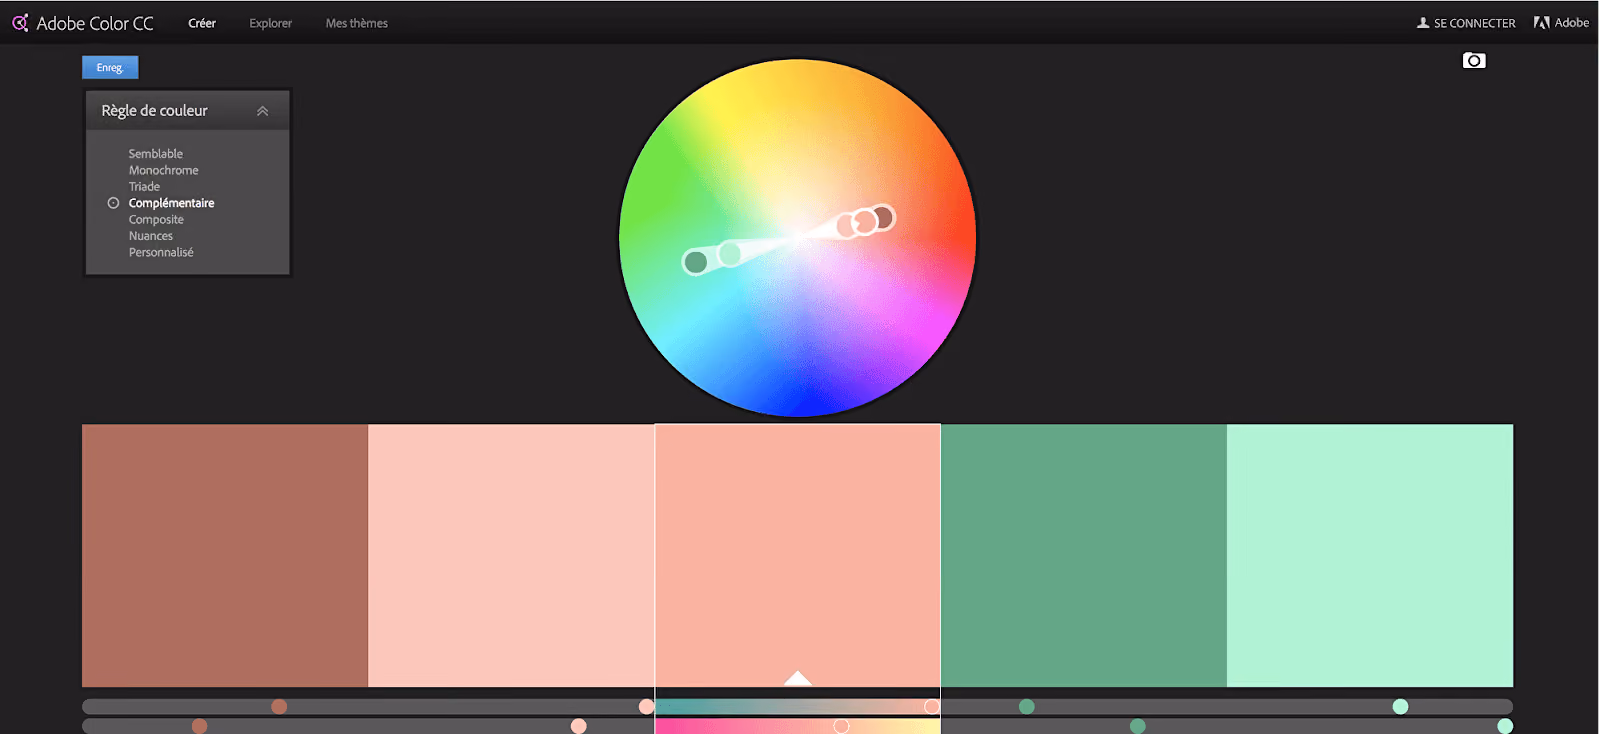Click the light mint handle on color wheel
Screen dimensions: 1600x734
click(x=730, y=253)
